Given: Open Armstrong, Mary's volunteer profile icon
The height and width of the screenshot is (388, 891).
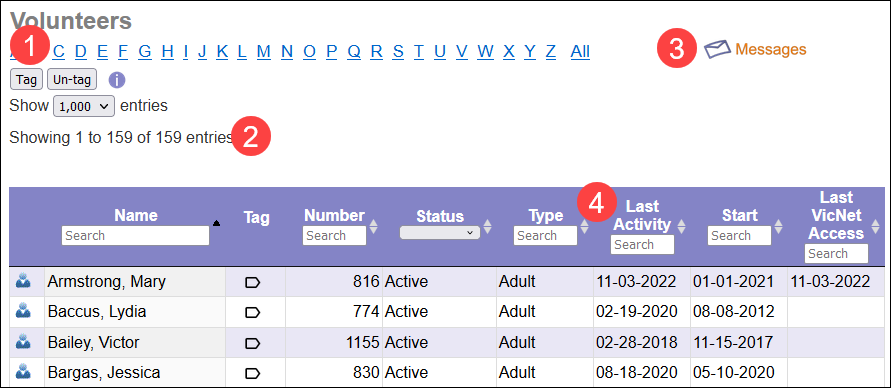Looking at the screenshot, I should (x=23, y=281).
